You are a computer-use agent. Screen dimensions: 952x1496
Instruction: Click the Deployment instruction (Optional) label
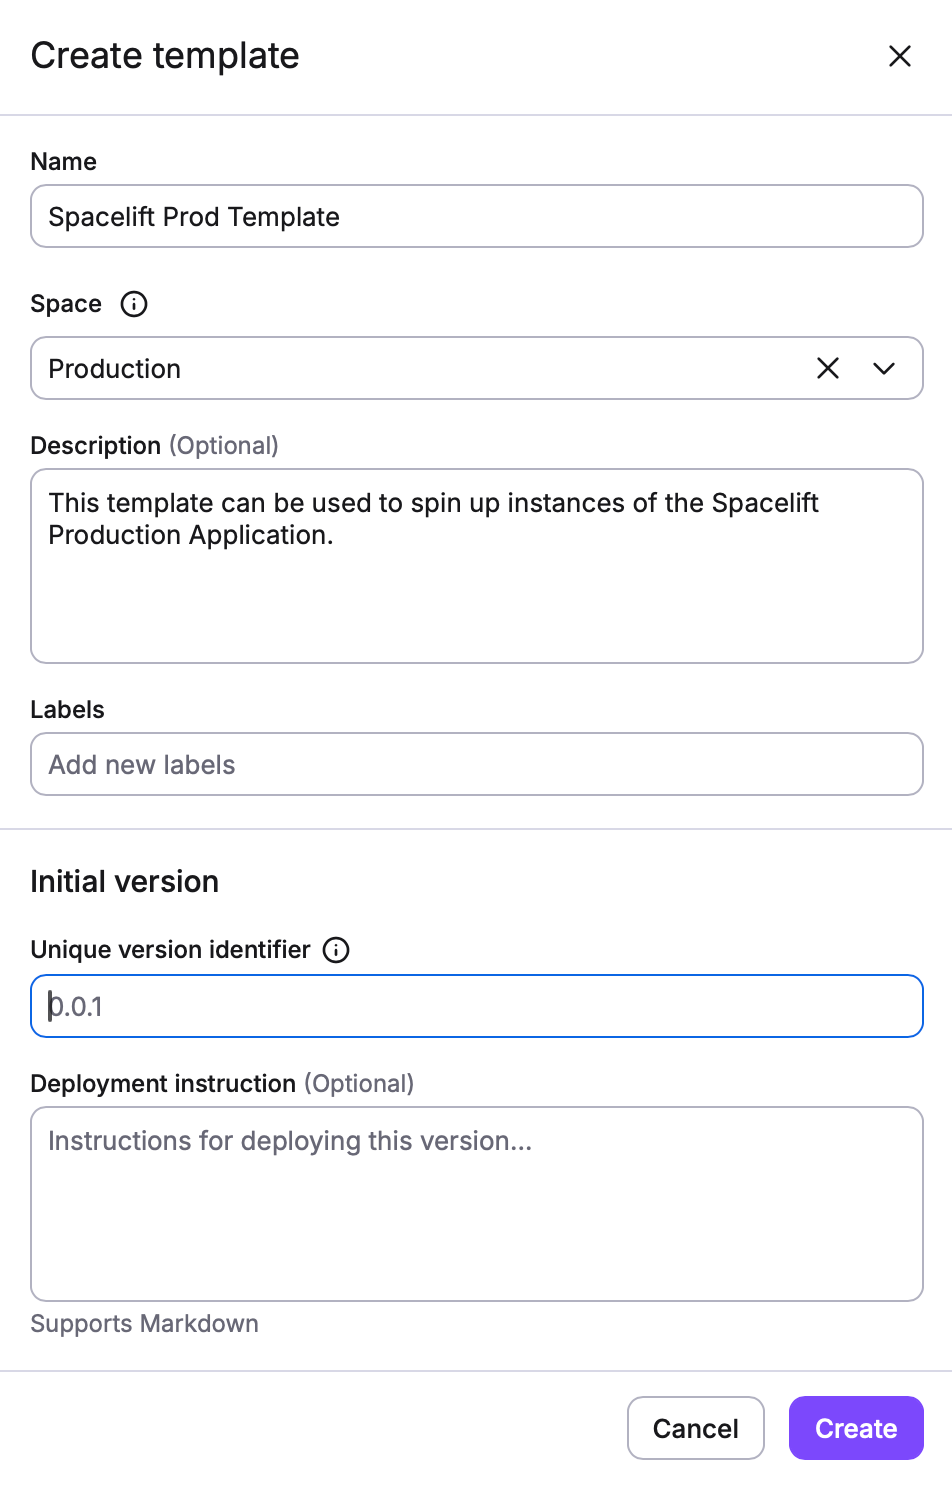(x=222, y=1084)
